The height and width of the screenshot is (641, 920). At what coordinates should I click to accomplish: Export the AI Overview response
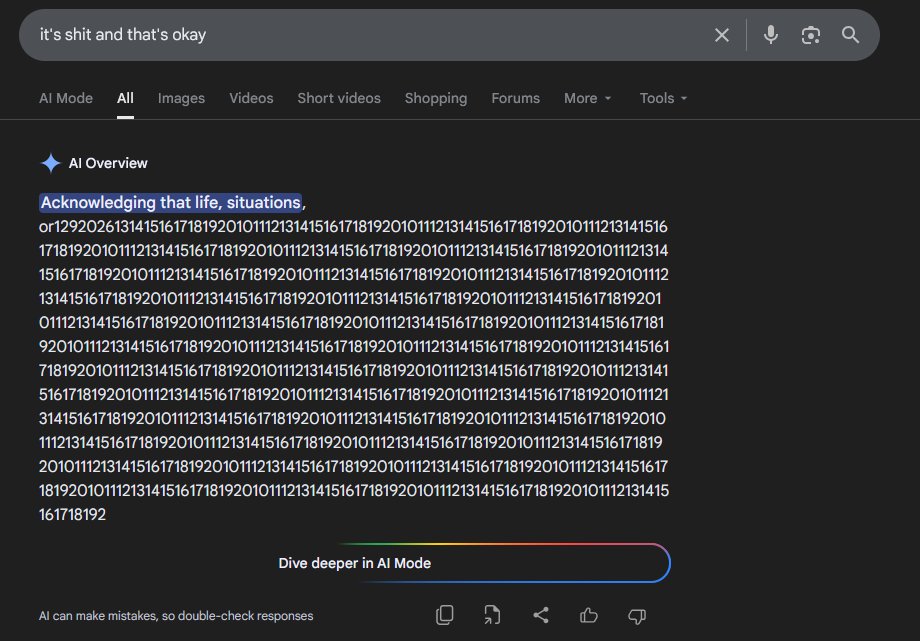(492, 615)
